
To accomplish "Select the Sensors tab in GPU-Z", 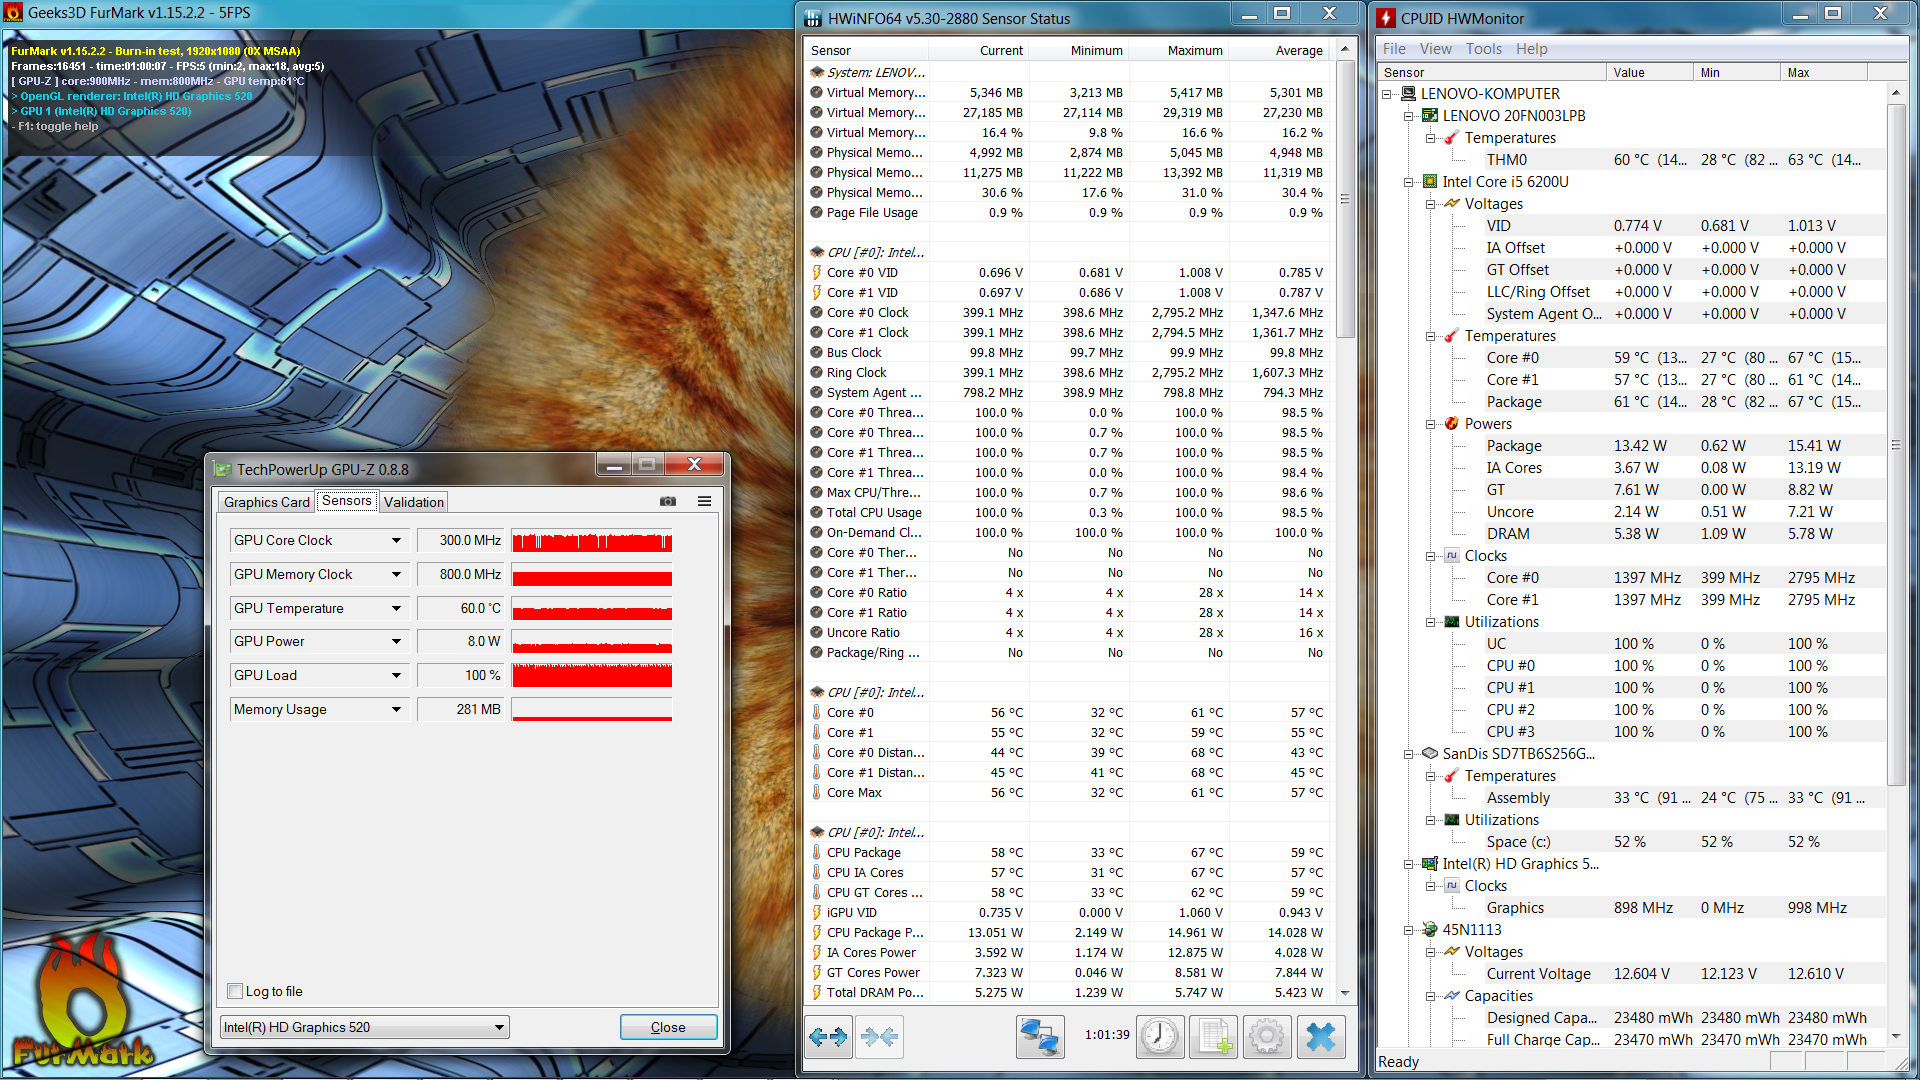I will [x=347, y=500].
